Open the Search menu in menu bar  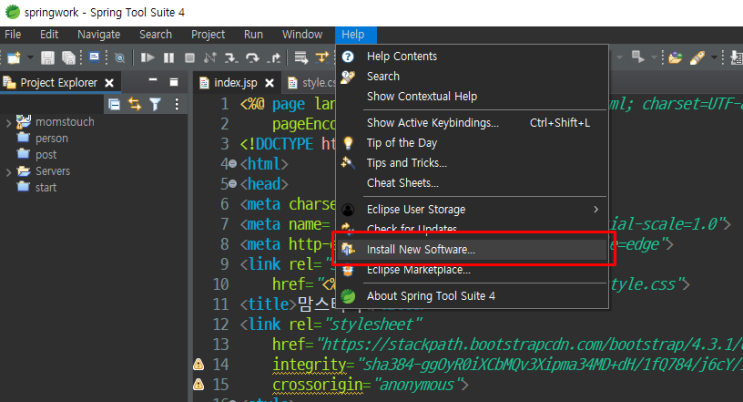coord(155,35)
